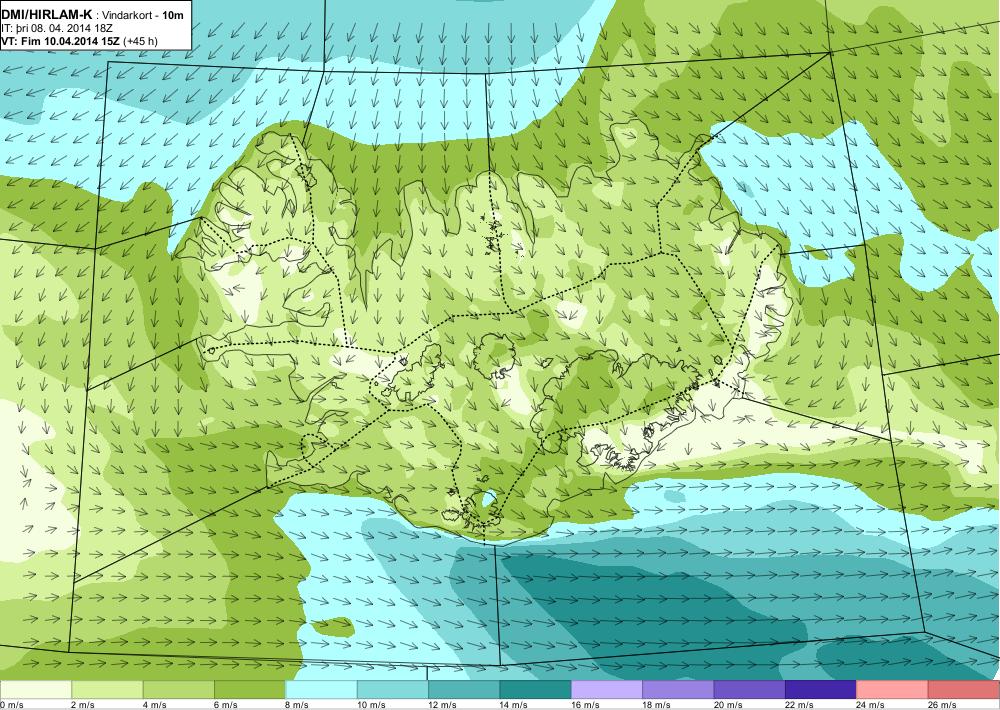Select the 'Vindarkort - 10m' map title
This screenshot has width=1000, height=710.
tap(142, 15)
